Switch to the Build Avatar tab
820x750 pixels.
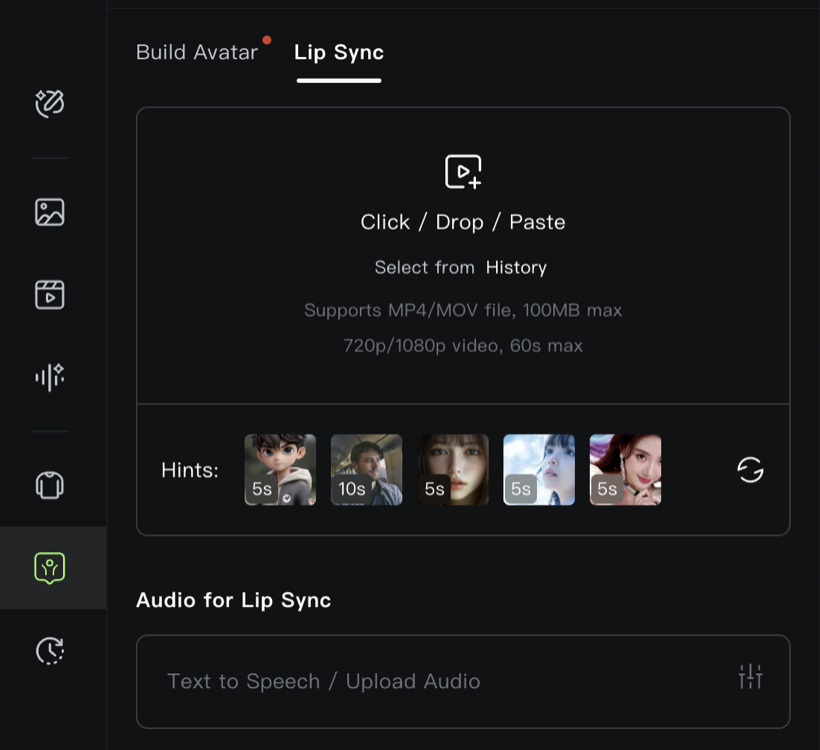coord(197,53)
